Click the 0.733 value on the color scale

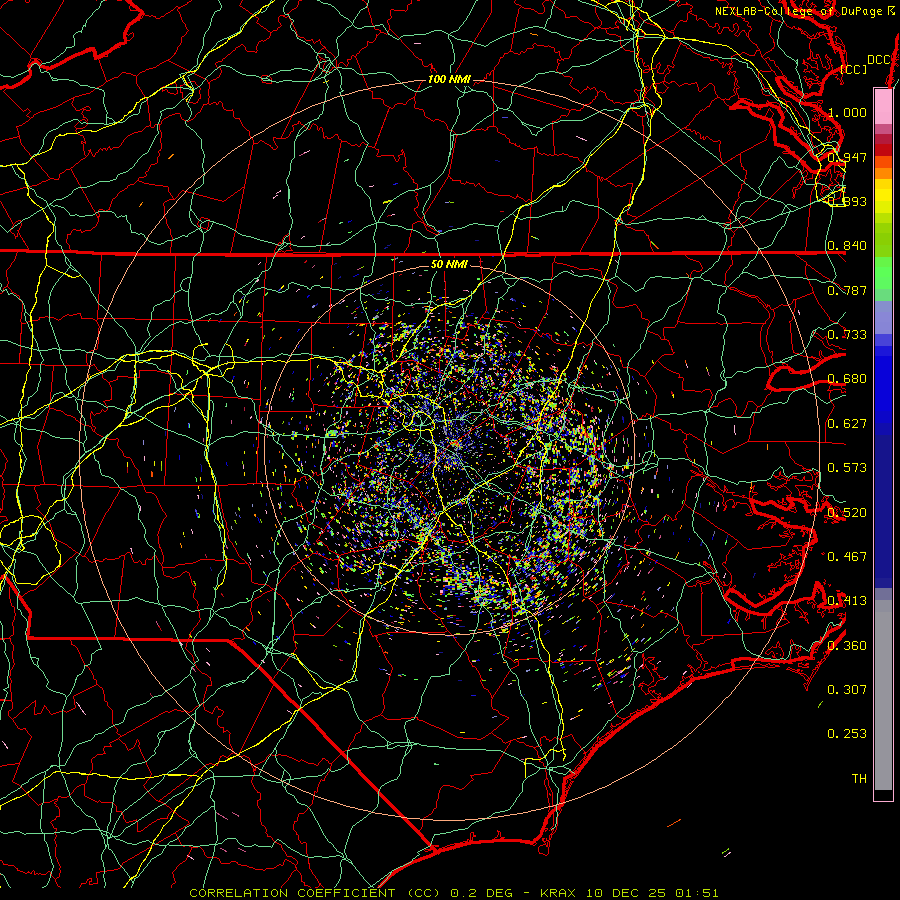847,335
